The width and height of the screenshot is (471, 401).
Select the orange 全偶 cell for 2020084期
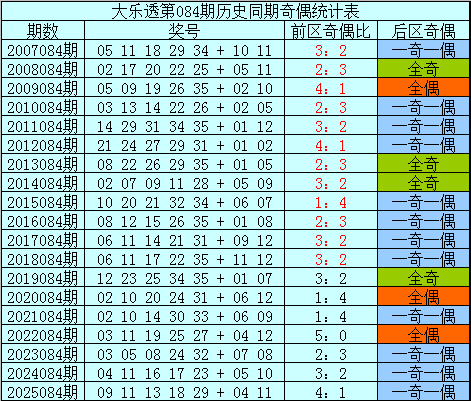coord(424,297)
